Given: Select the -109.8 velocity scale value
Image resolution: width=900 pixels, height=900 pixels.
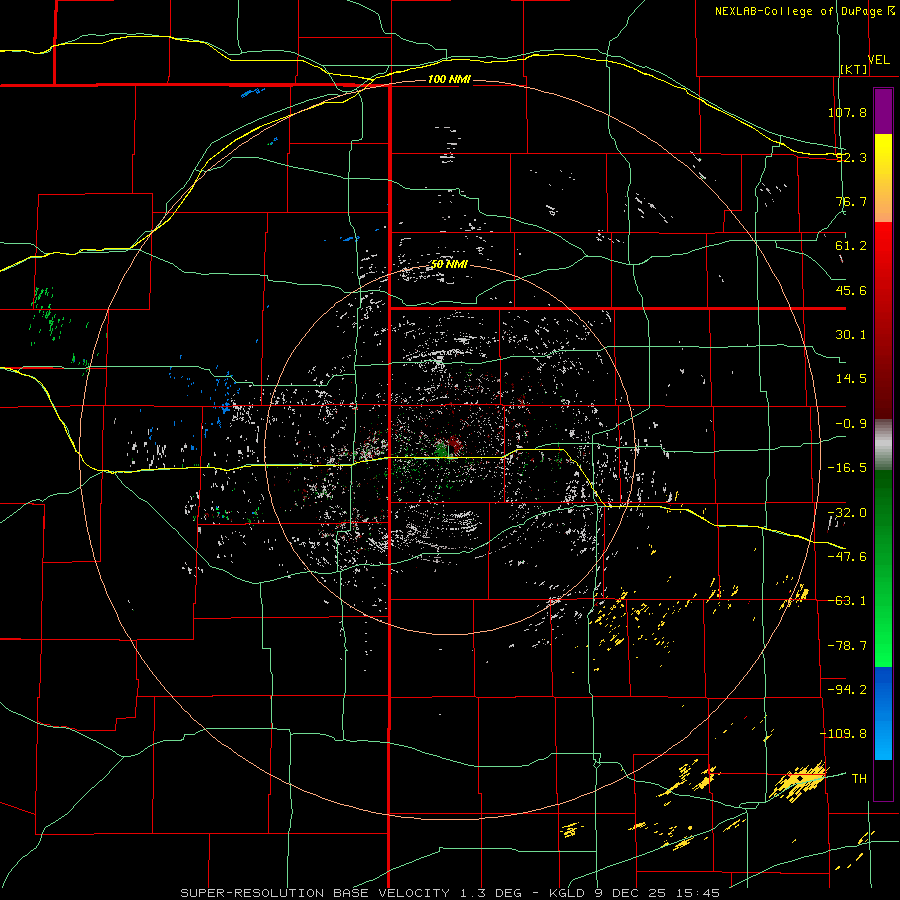Looking at the screenshot, I should [x=843, y=734].
